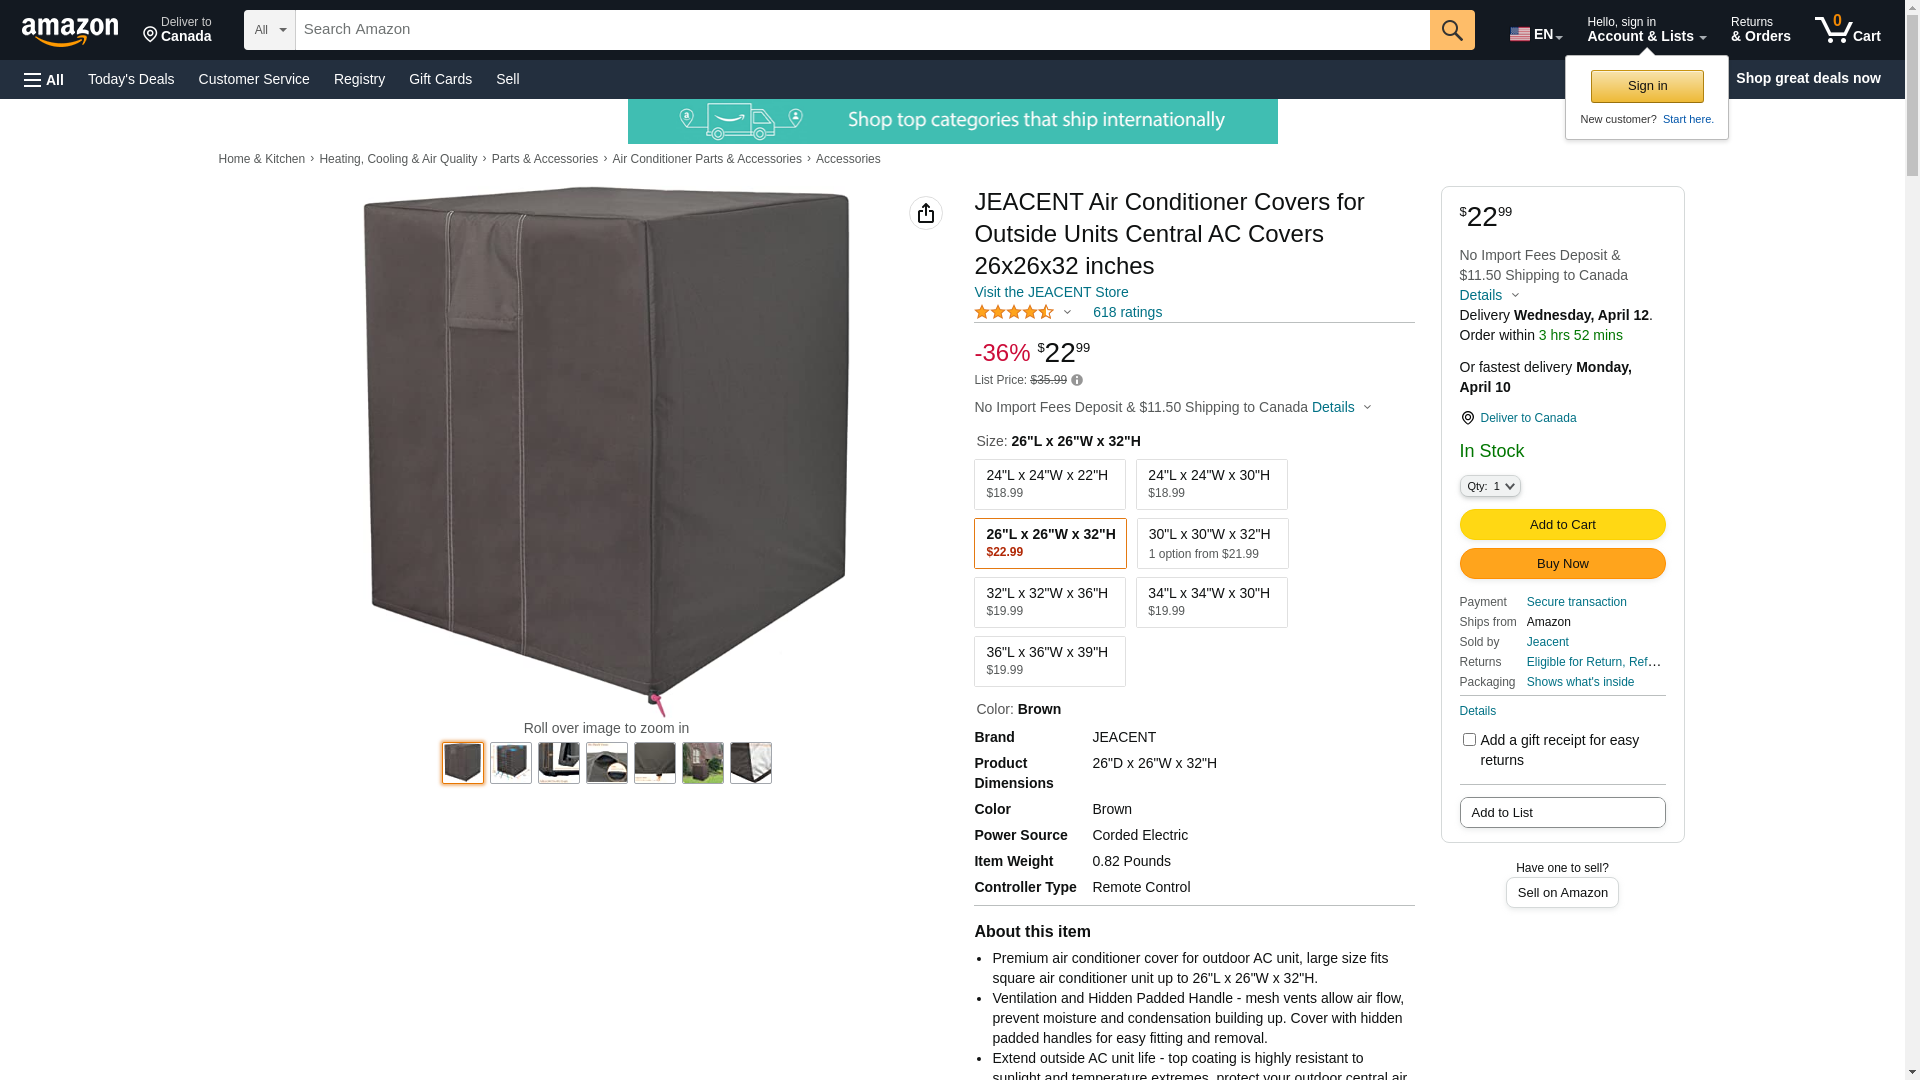Click the list price info icon
The height and width of the screenshot is (1080, 1920).
tap(1077, 380)
